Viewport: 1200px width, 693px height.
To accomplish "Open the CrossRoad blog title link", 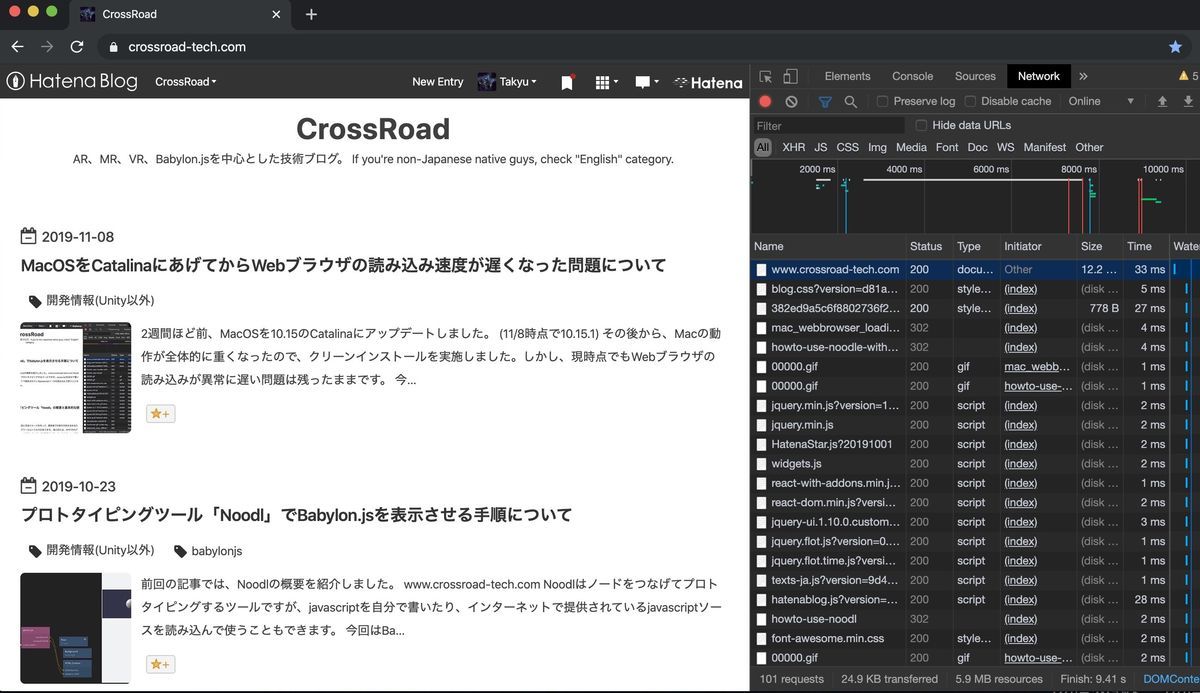I will 373,129.
